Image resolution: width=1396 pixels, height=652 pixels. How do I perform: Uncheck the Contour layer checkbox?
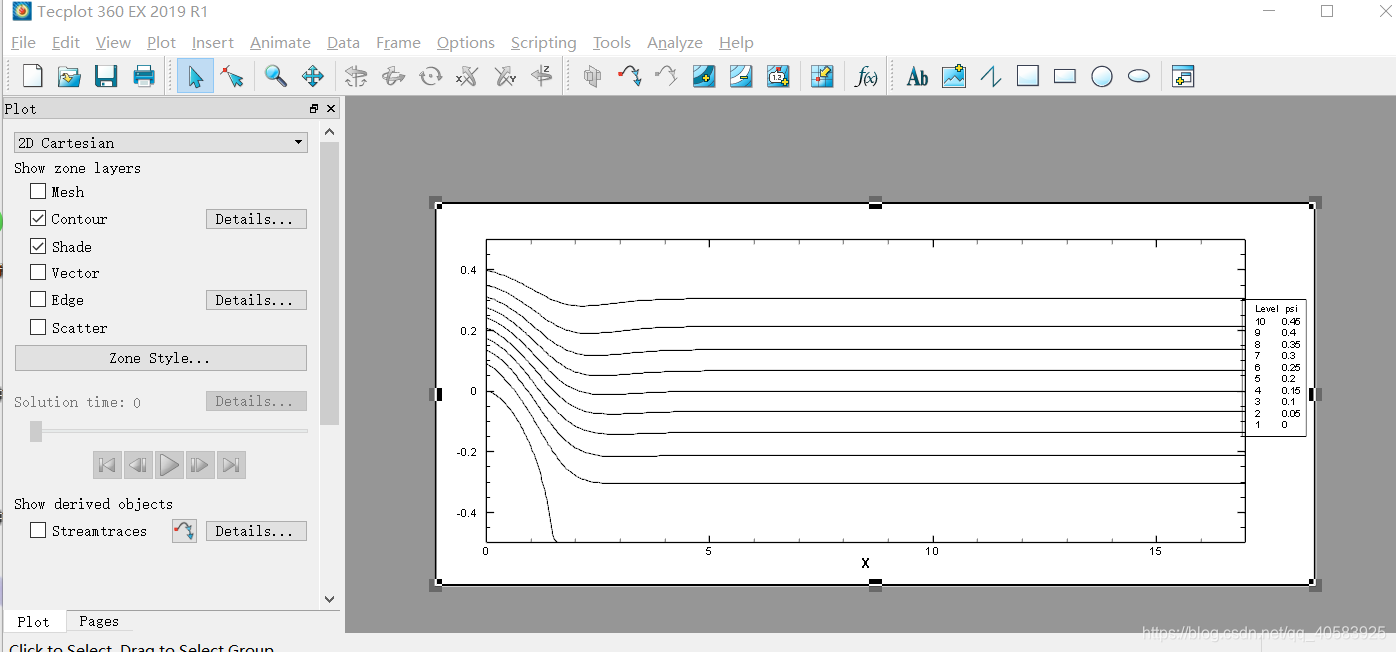click(x=38, y=218)
